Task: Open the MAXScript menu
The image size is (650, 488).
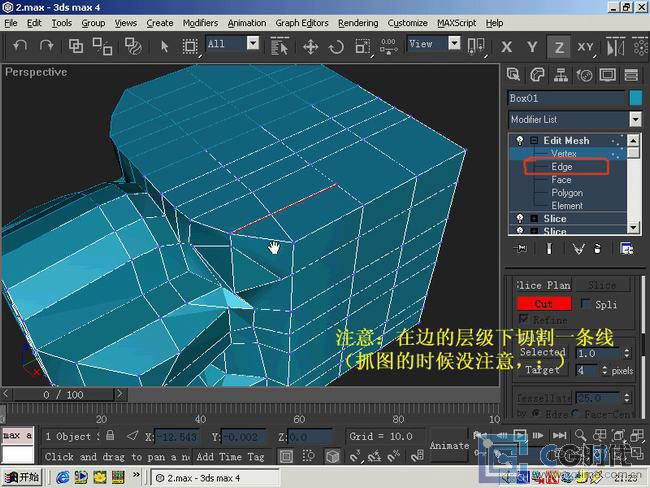Action: (456, 23)
